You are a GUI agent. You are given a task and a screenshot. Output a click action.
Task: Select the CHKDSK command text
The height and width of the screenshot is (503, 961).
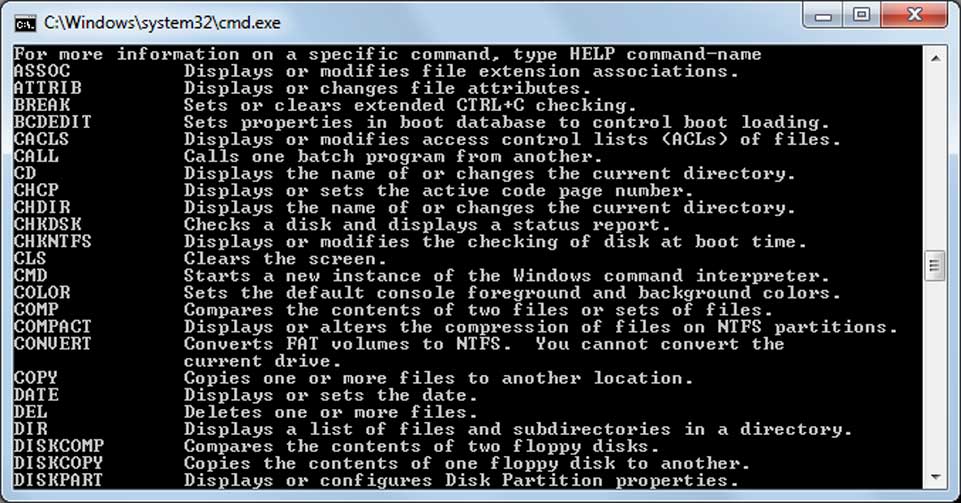coord(47,224)
